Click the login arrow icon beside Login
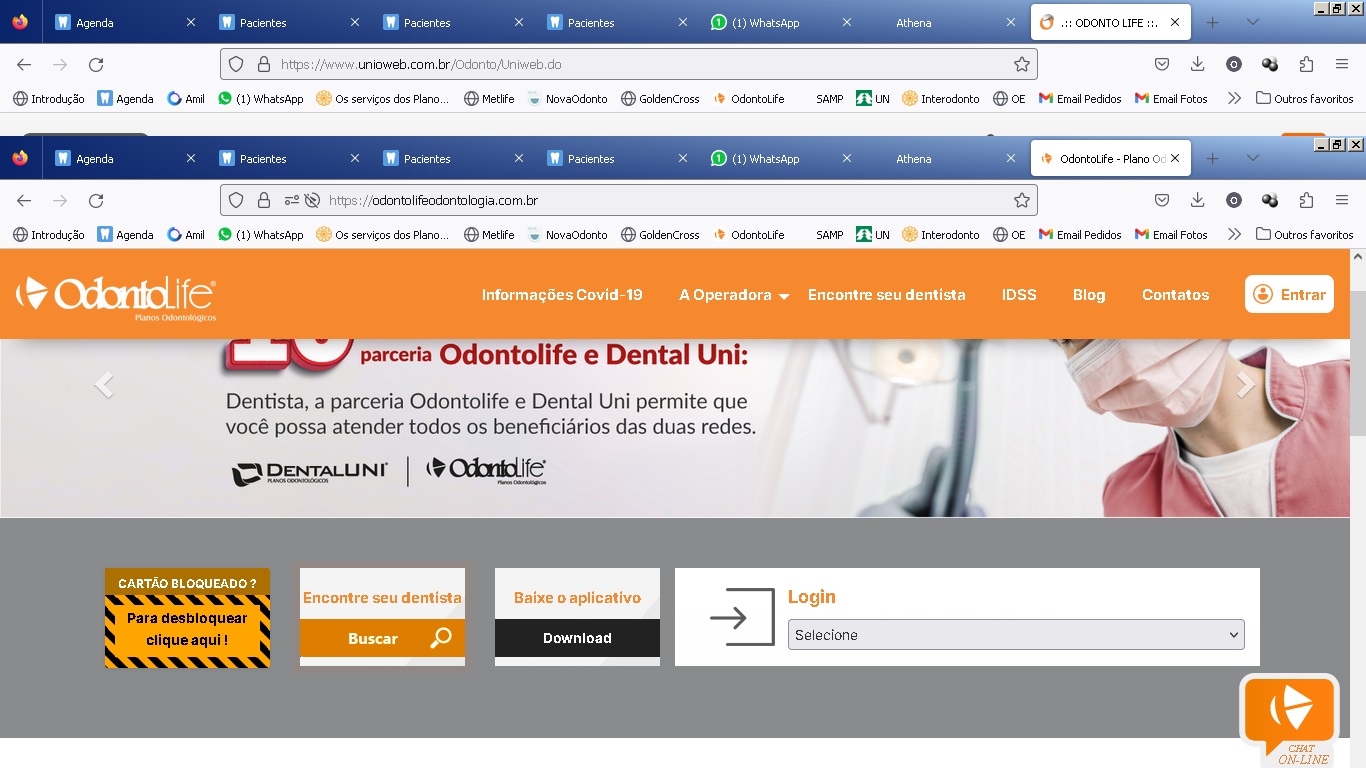Viewport: 1366px width, 768px height. tap(742, 617)
